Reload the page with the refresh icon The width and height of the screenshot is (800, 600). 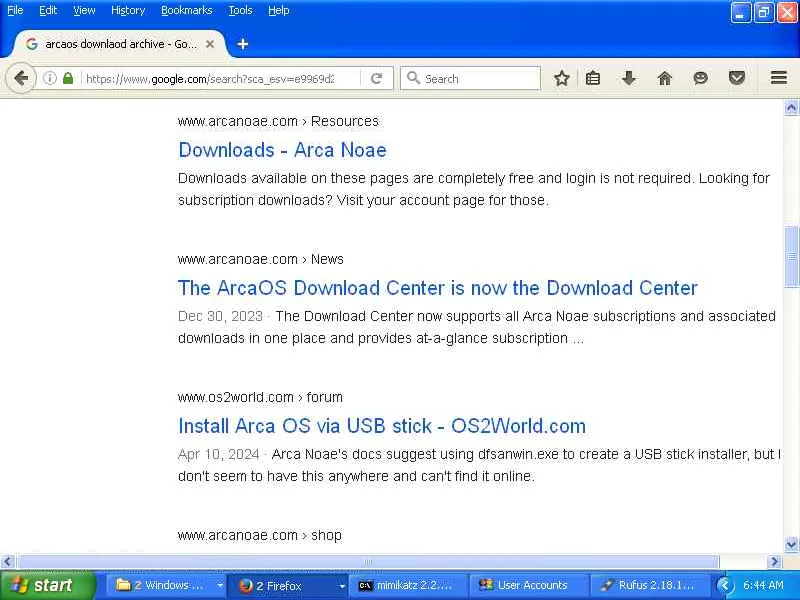coord(377,79)
